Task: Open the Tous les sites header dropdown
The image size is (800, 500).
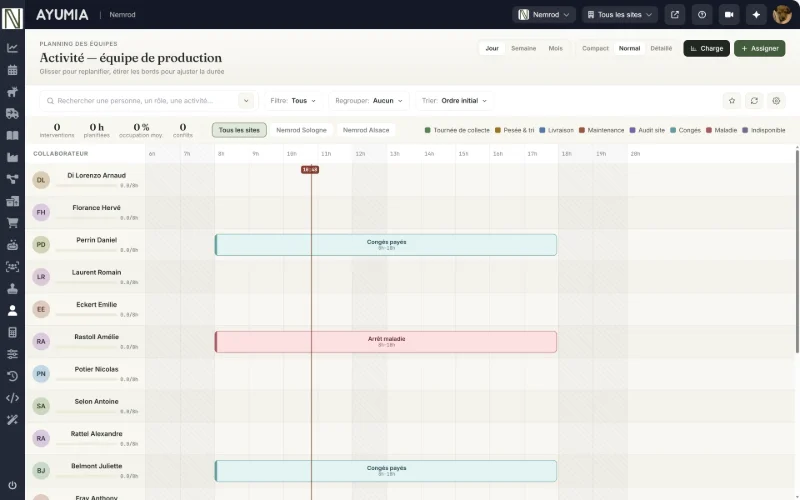Action: click(x=620, y=15)
